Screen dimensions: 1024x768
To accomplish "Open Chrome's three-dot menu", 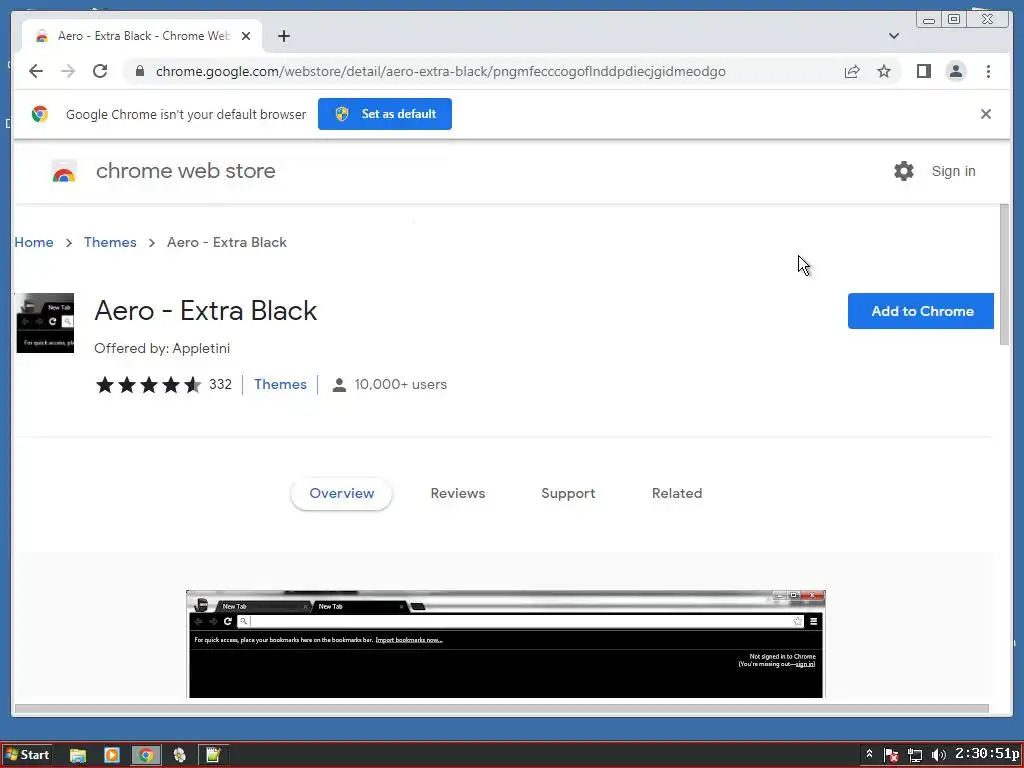I will tap(988, 71).
